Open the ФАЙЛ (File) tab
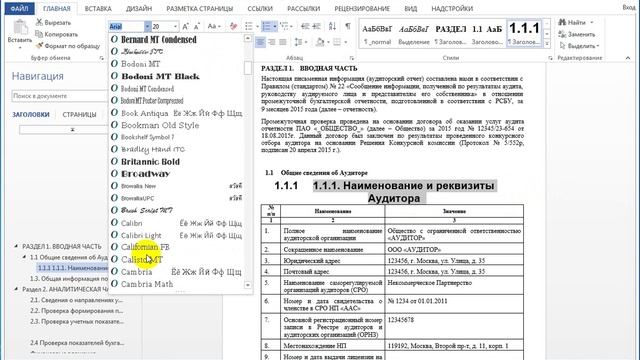Viewport: 640px width, 360px height. pyautogui.click(x=19, y=9)
